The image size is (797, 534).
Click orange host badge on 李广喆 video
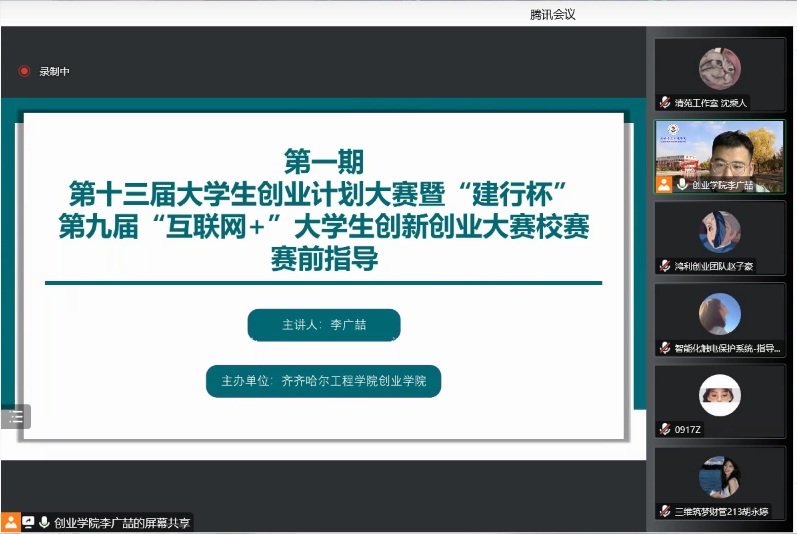664,184
